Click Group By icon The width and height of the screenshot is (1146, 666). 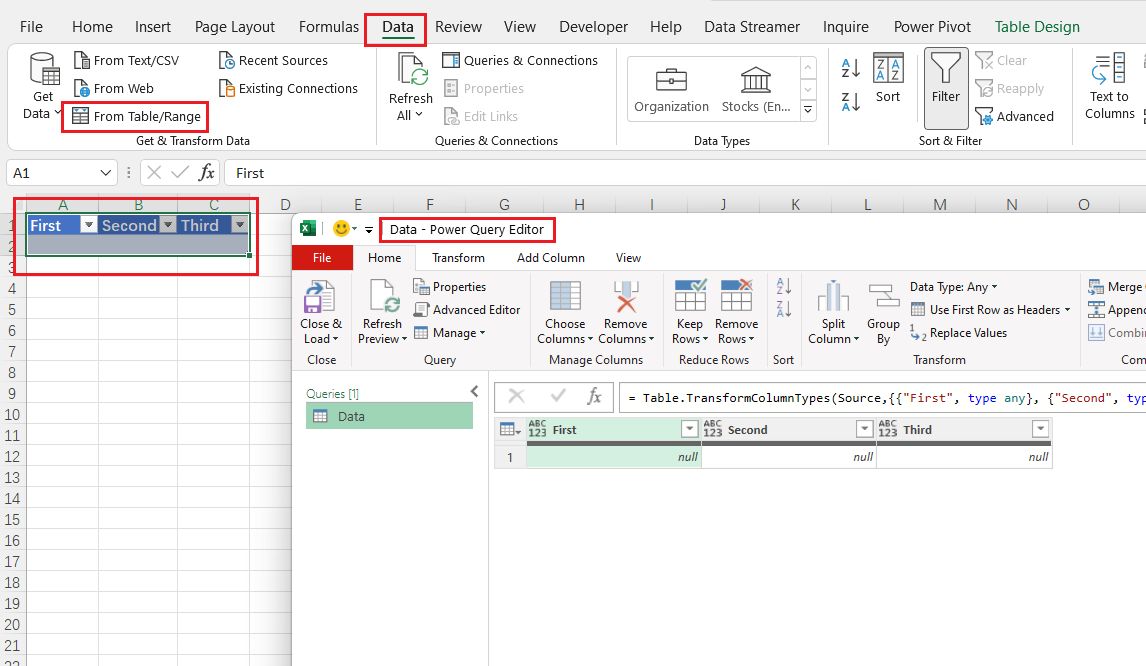(884, 296)
